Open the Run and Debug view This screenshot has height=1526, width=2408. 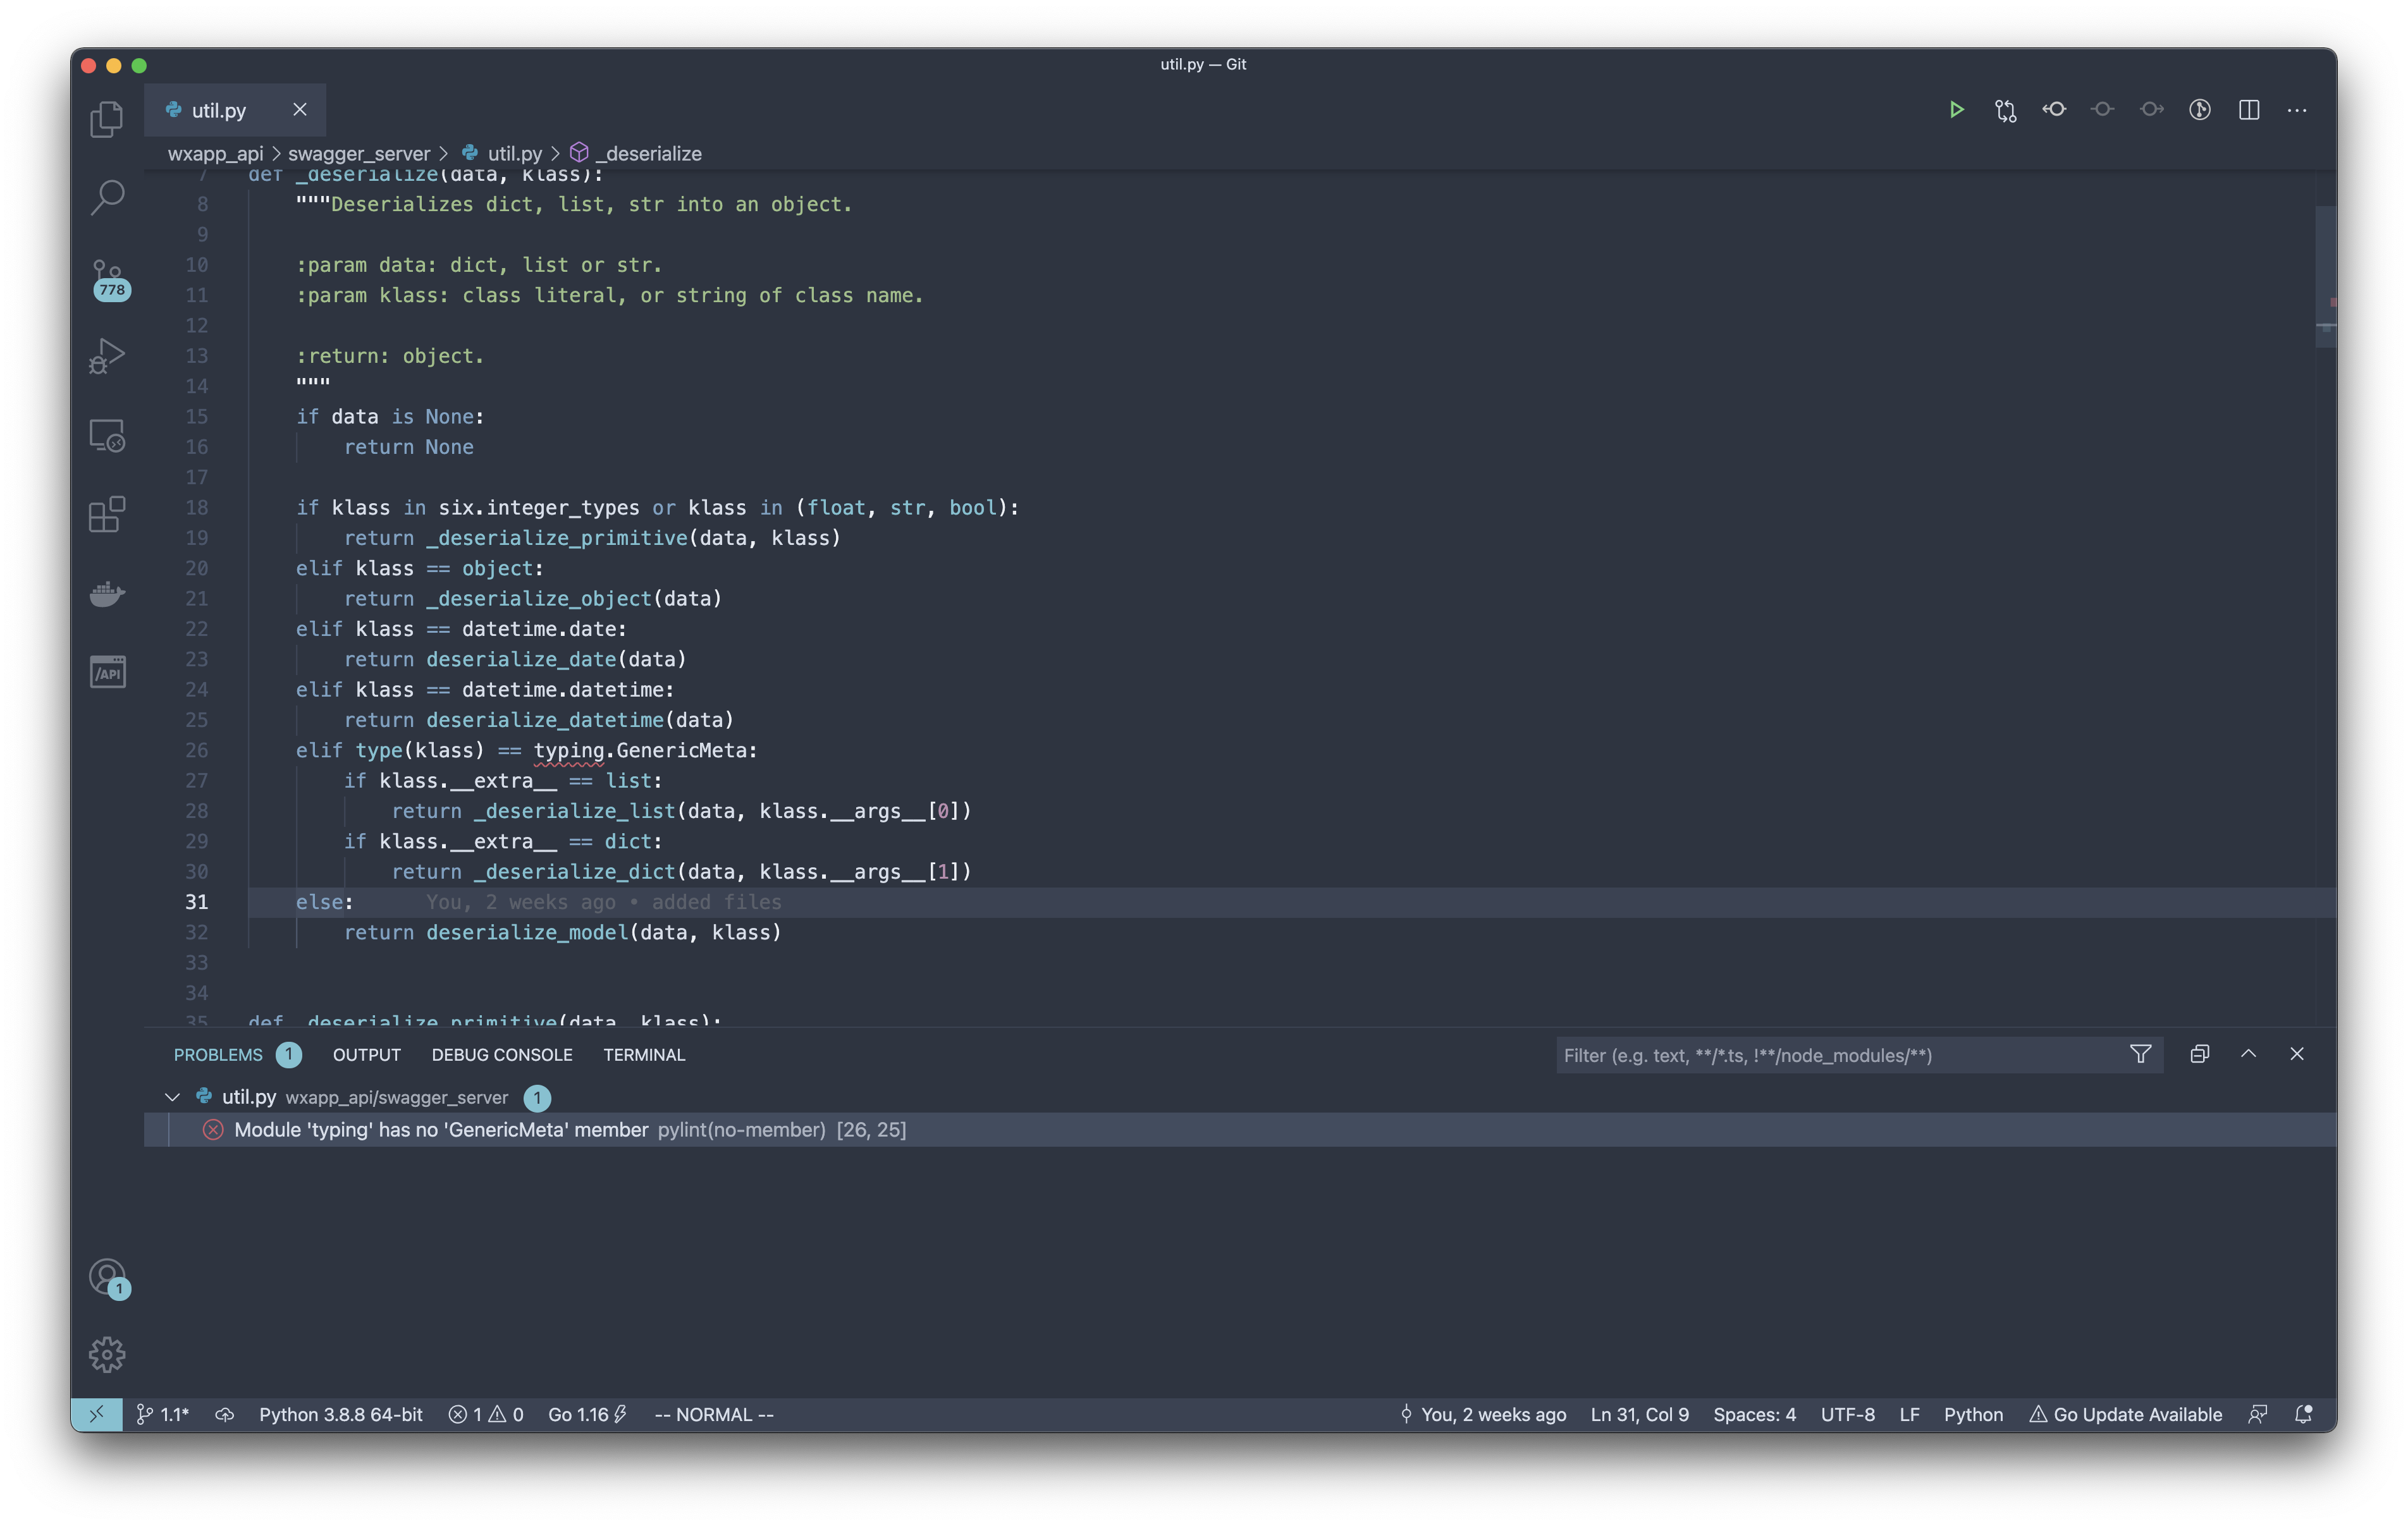coord(107,356)
